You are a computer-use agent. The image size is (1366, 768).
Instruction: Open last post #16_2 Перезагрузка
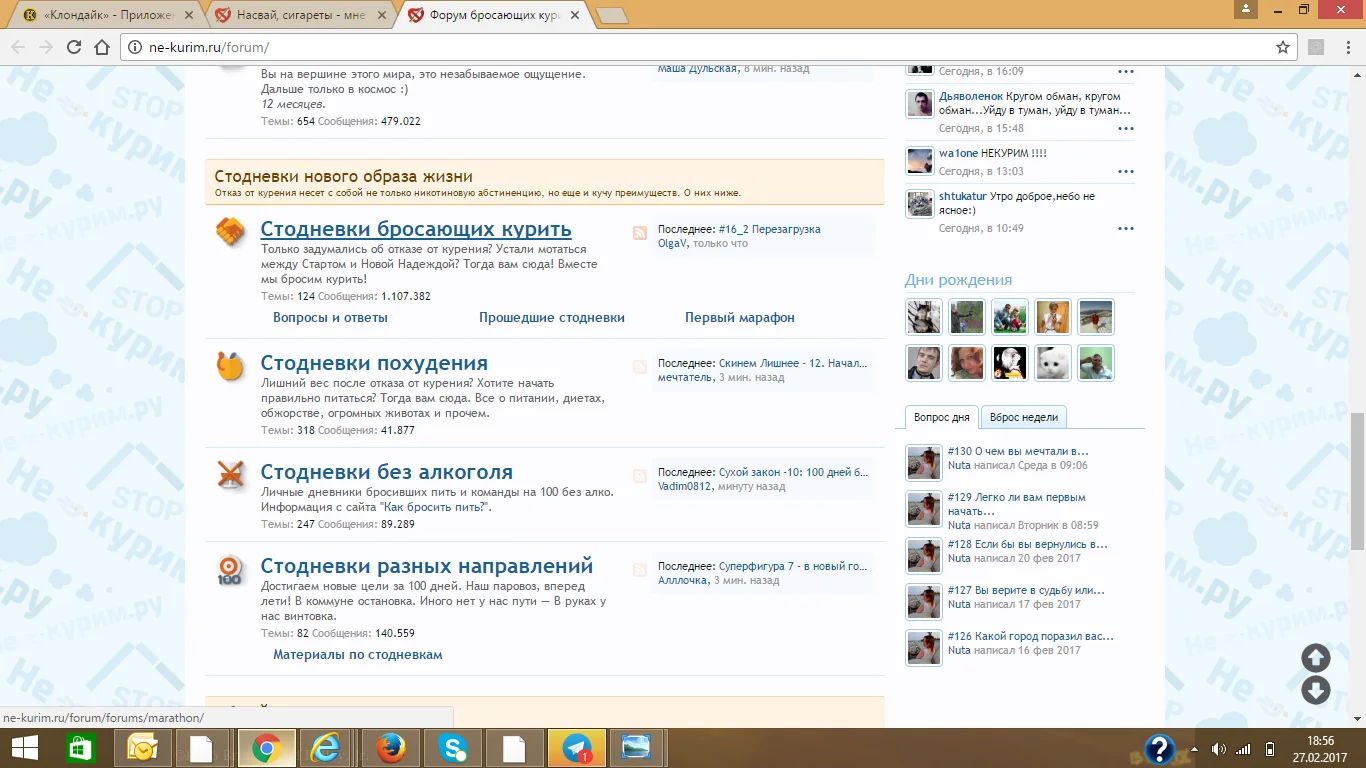click(x=769, y=229)
